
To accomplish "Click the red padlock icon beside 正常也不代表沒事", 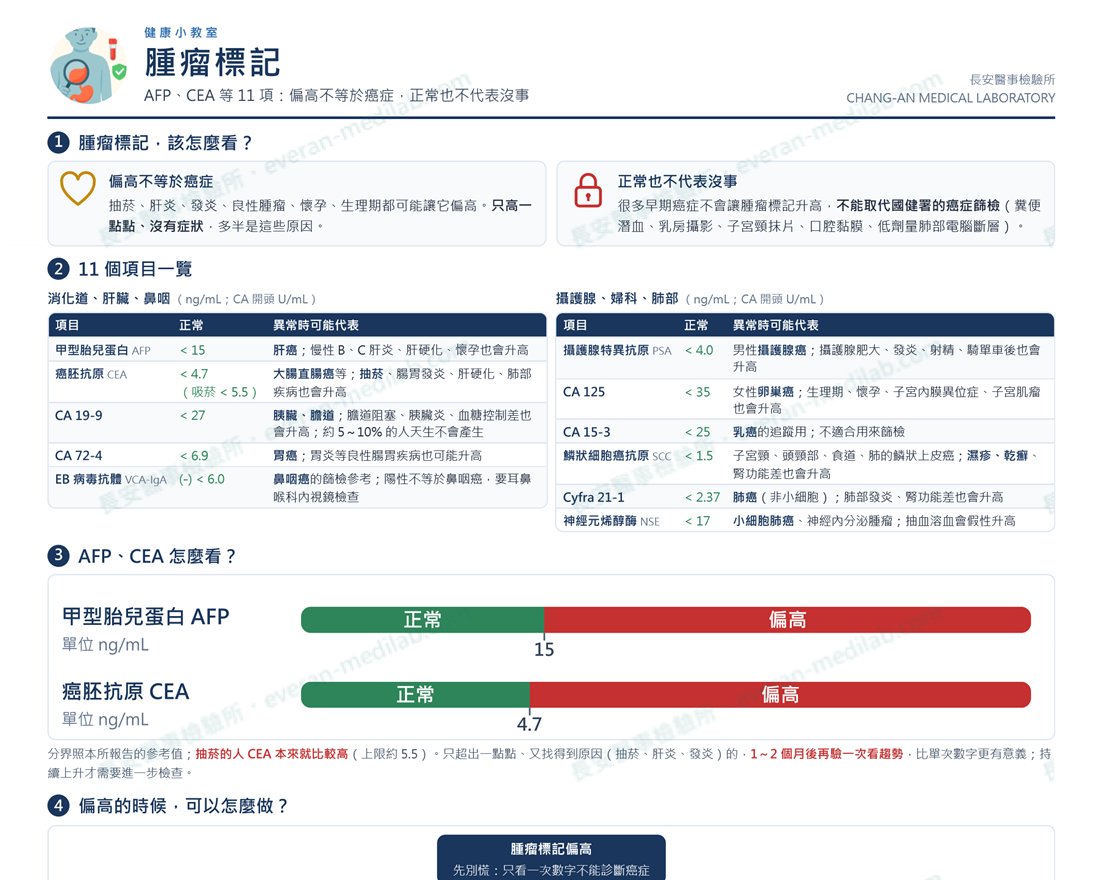I will (x=588, y=190).
